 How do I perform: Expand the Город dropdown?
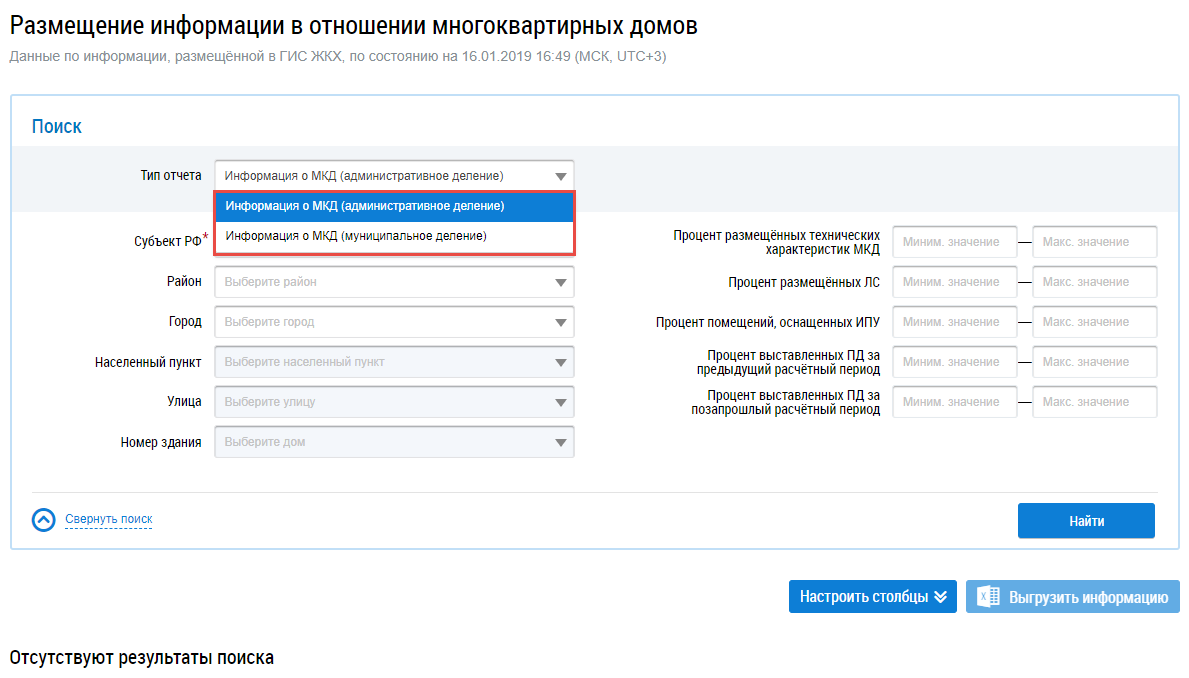click(x=561, y=322)
